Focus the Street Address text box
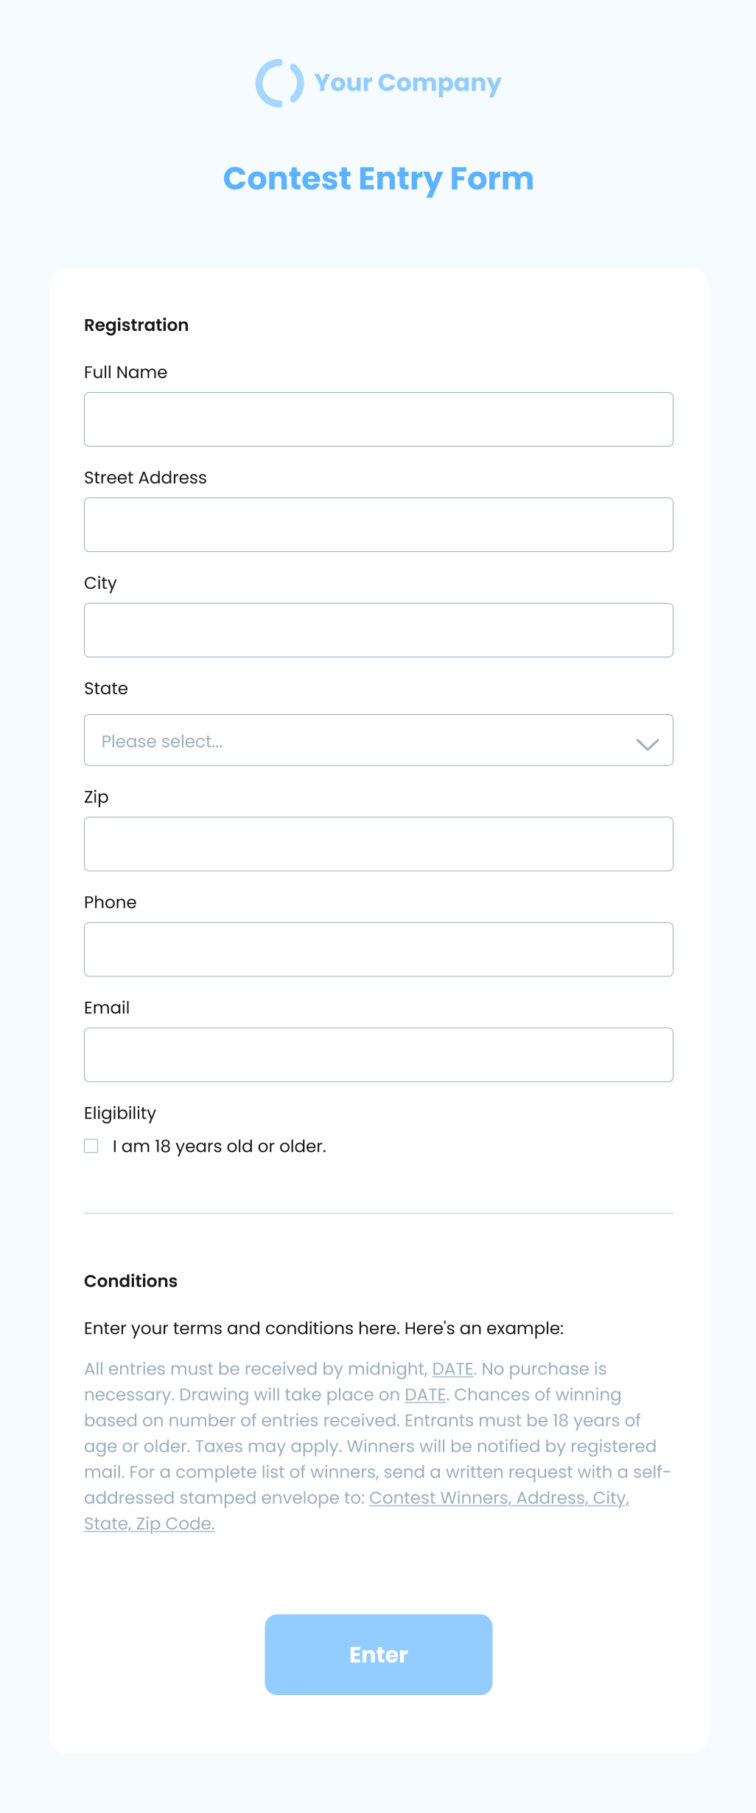The image size is (756, 1813). pyautogui.click(x=378, y=525)
